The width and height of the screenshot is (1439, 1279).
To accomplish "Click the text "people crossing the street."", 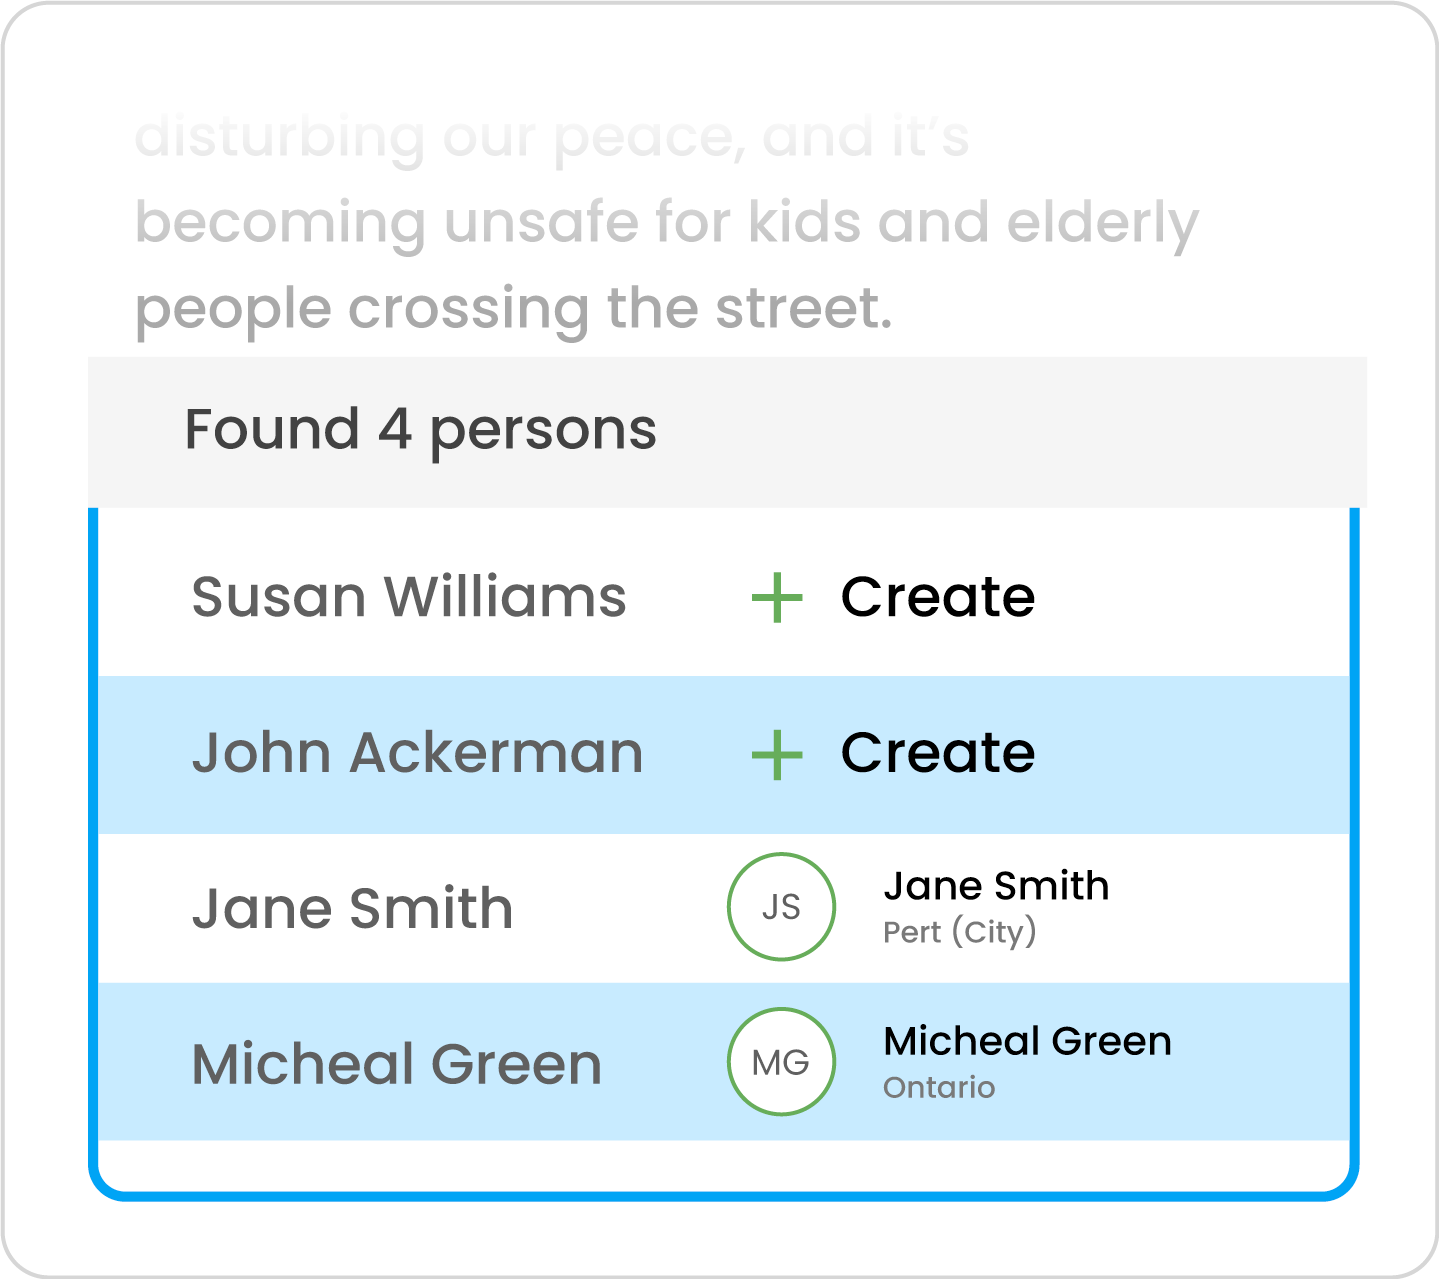I will click(513, 308).
